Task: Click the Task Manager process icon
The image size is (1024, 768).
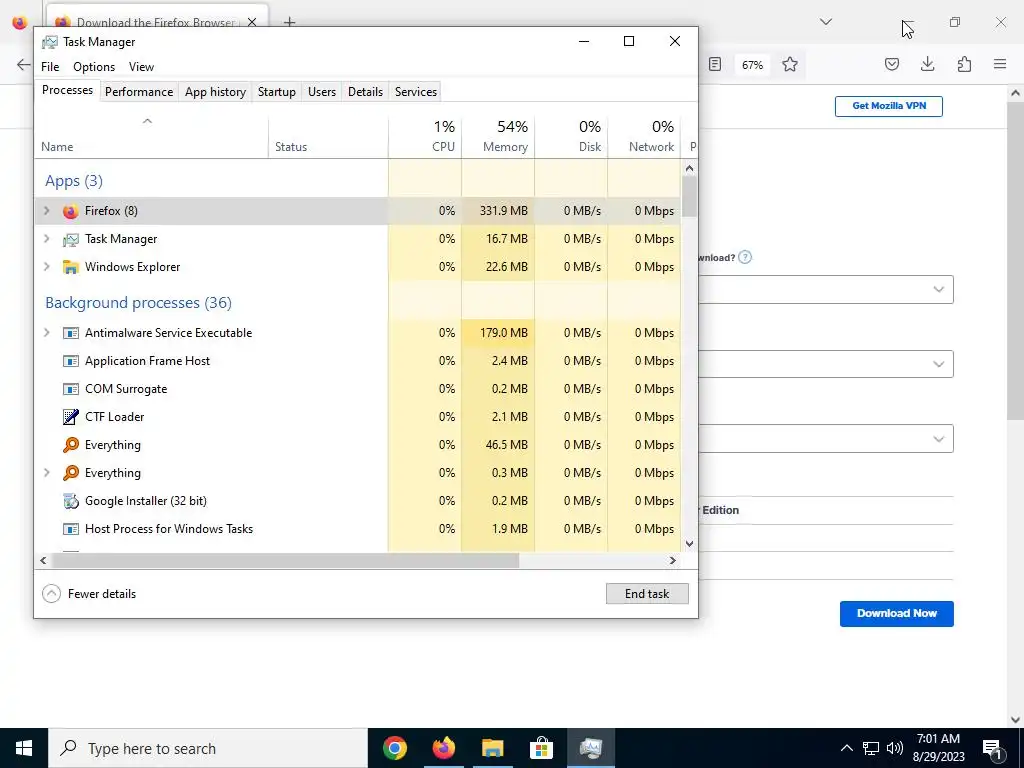Action: coord(71,239)
